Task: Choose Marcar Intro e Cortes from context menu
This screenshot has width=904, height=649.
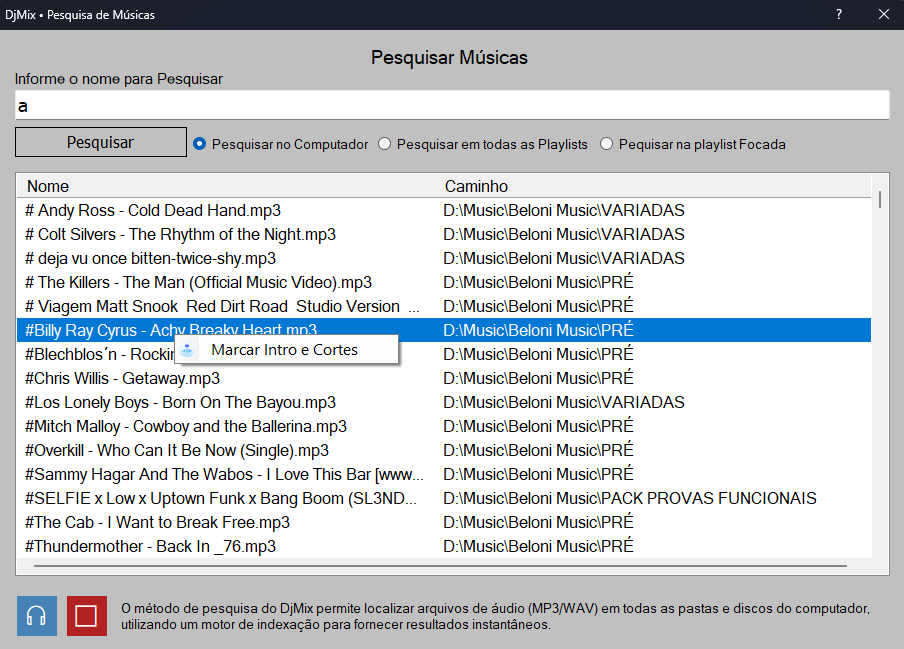Action: click(285, 349)
